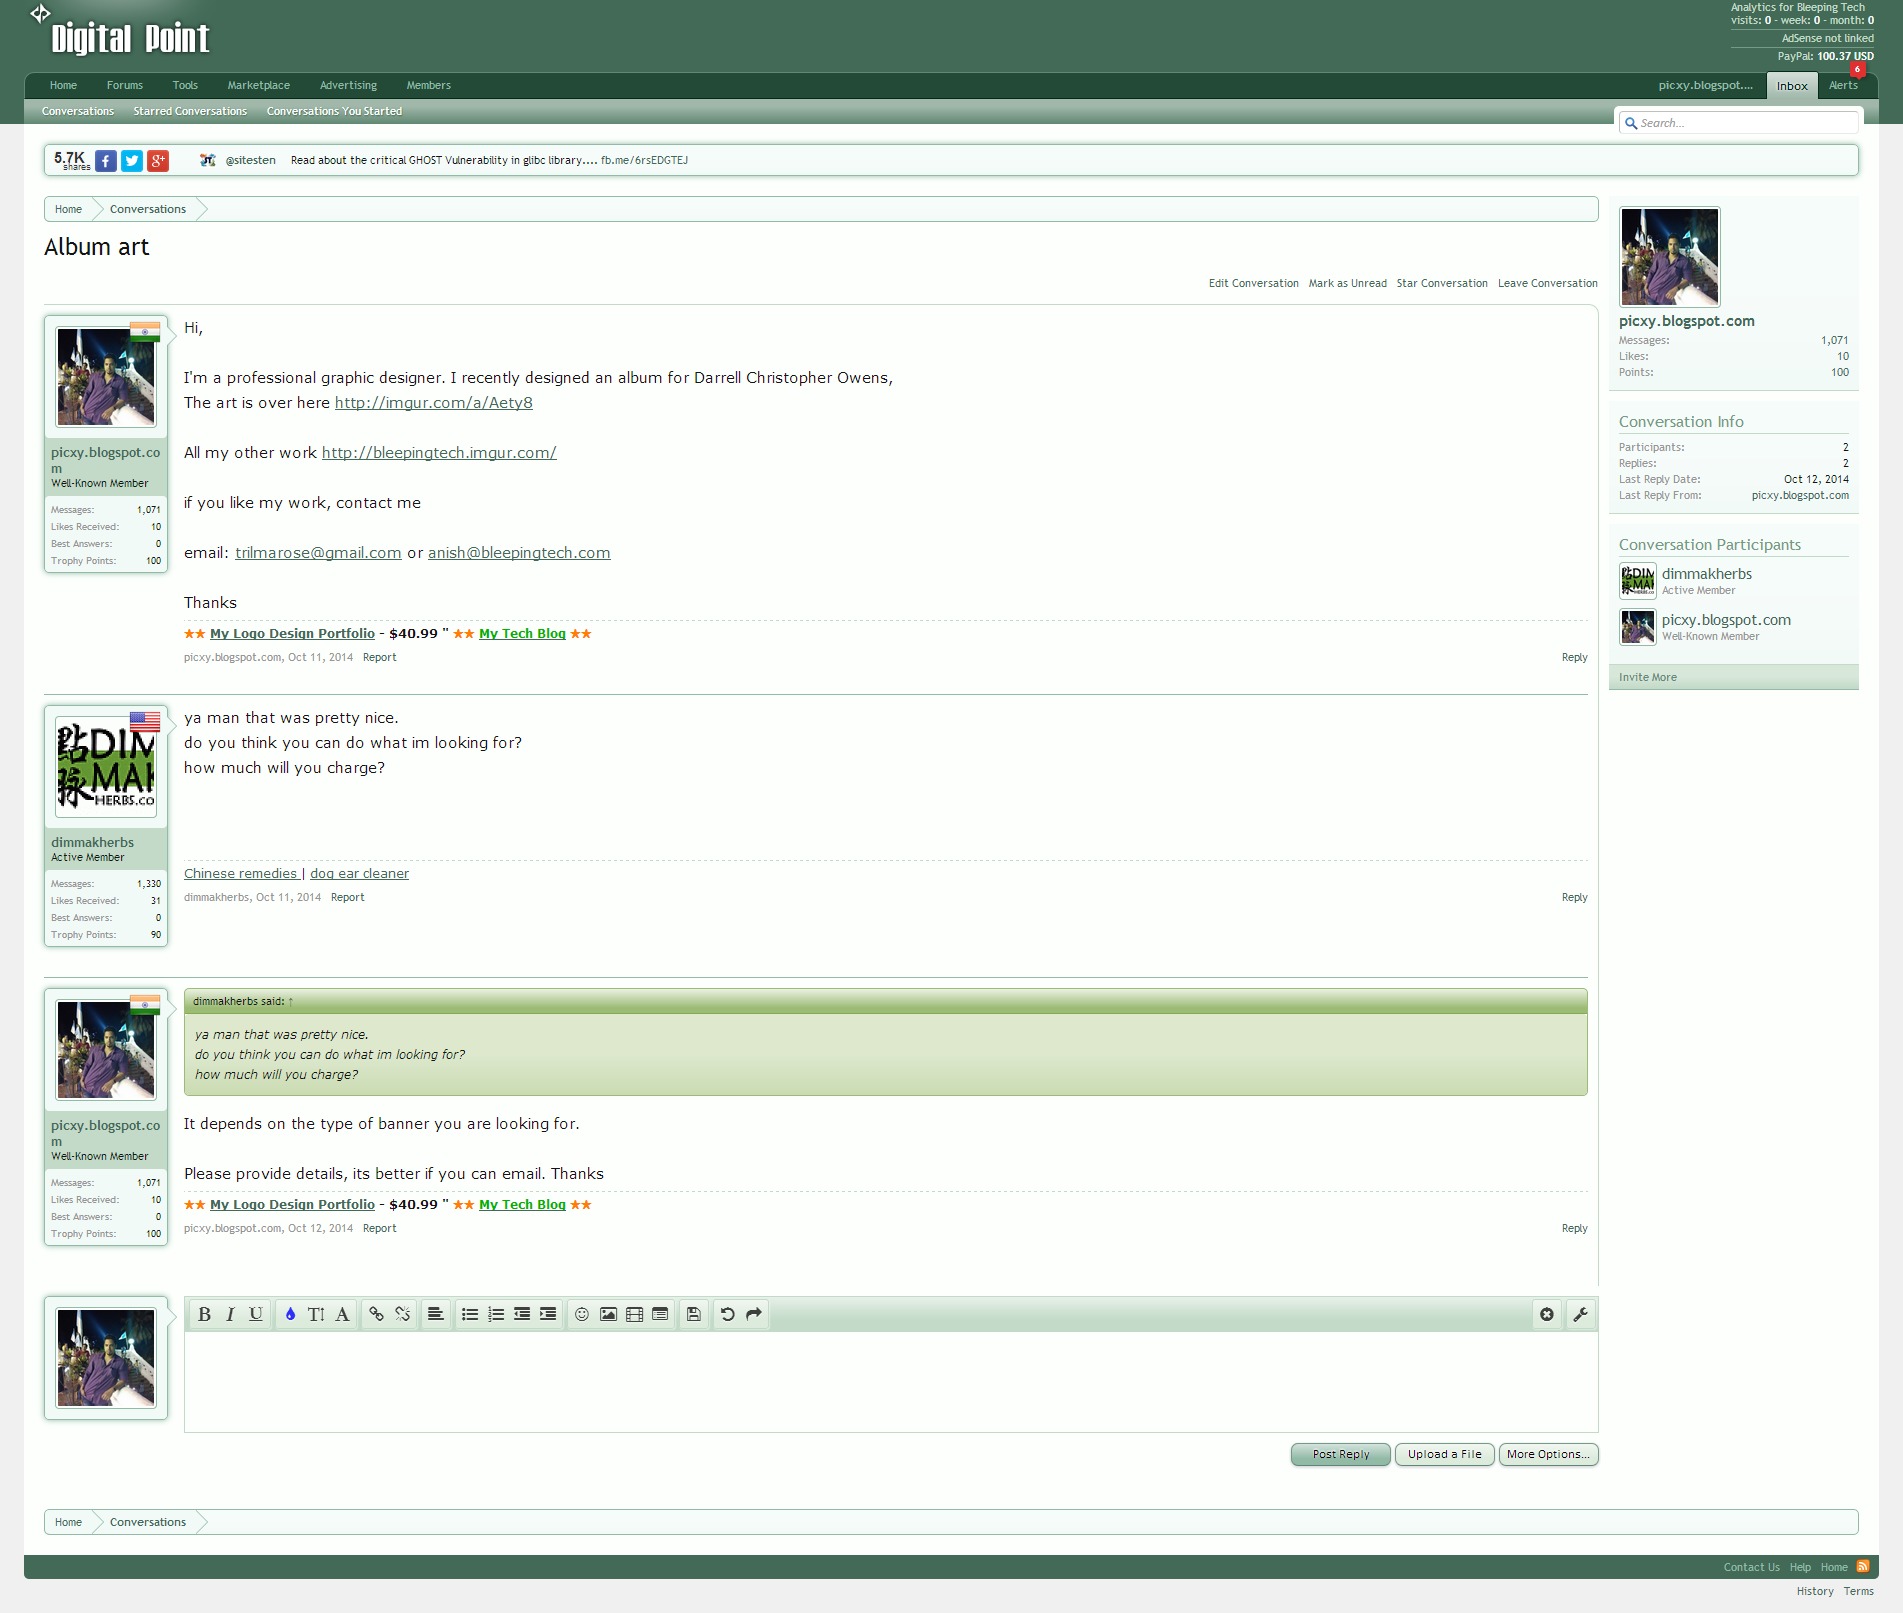Open the dog ear cleaner signature link
Image resolution: width=1903 pixels, height=1613 pixels.
(359, 873)
